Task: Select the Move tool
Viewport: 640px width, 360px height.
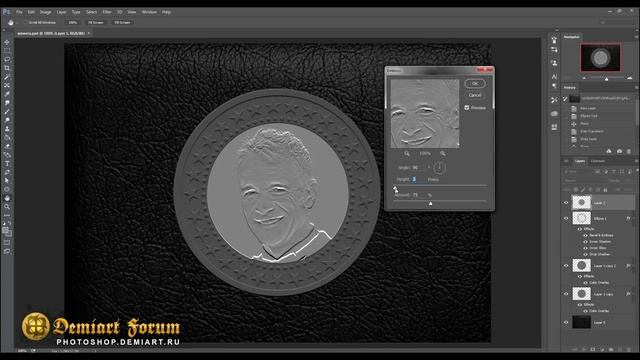Action: click(7, 42)
